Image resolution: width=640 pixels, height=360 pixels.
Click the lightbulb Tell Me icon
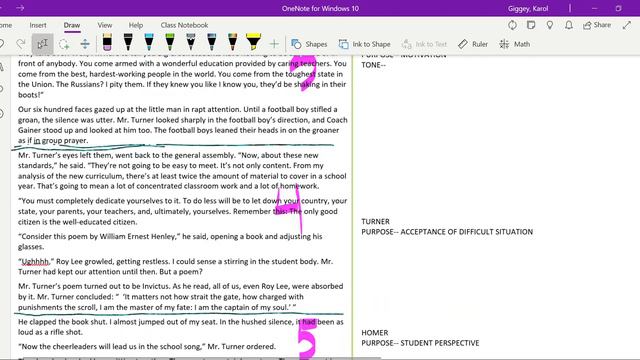550,25
